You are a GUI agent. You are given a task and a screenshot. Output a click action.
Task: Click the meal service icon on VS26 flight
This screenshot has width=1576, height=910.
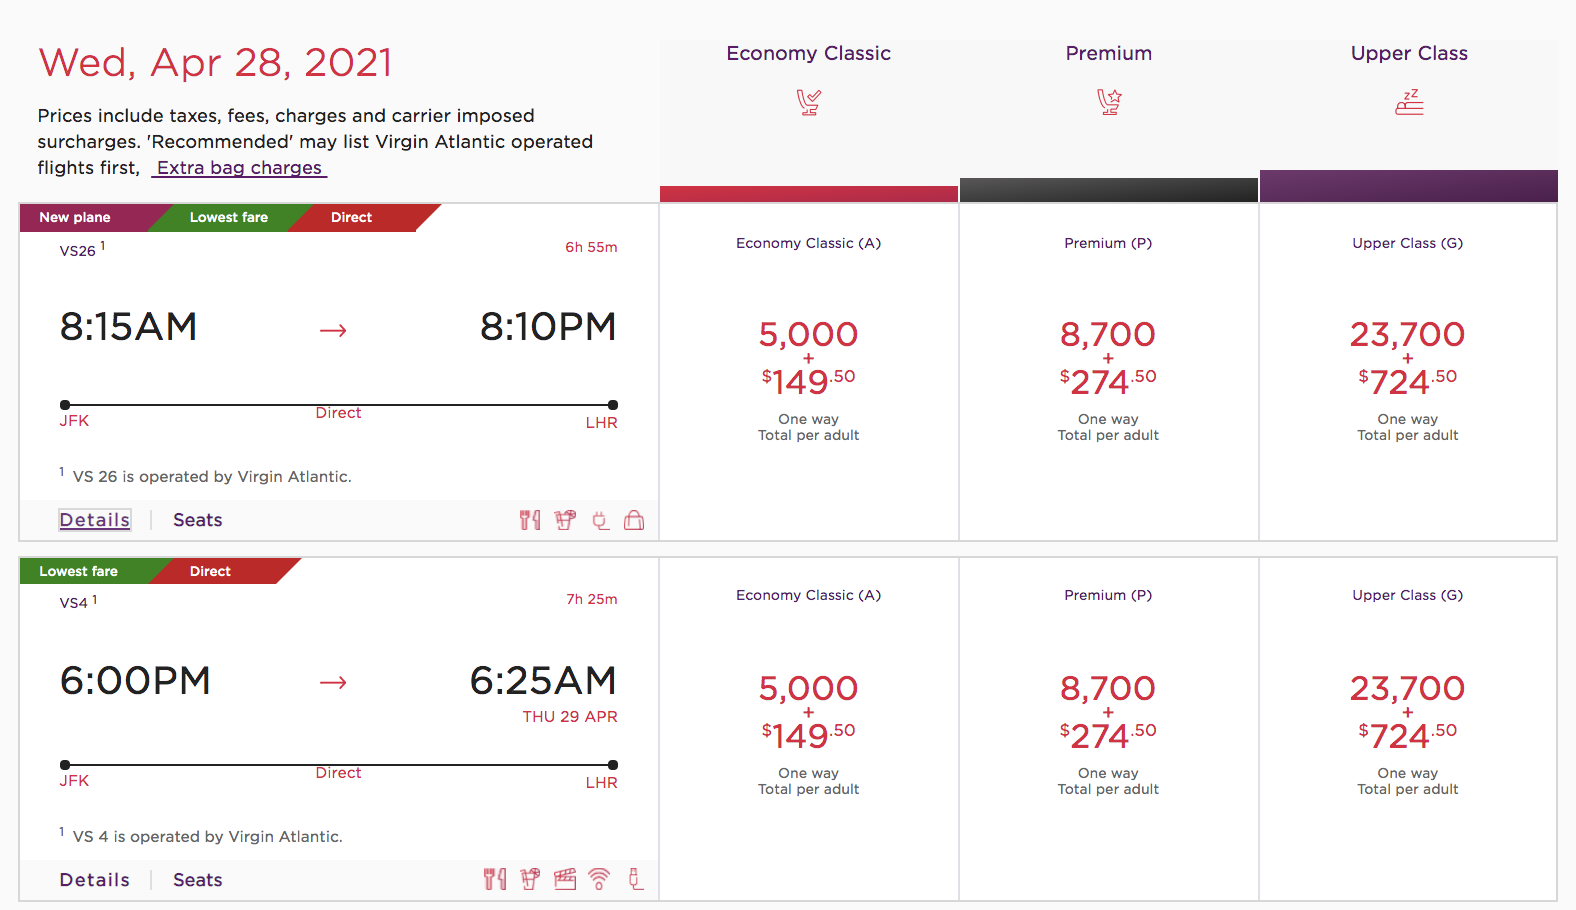pos(529,520)
